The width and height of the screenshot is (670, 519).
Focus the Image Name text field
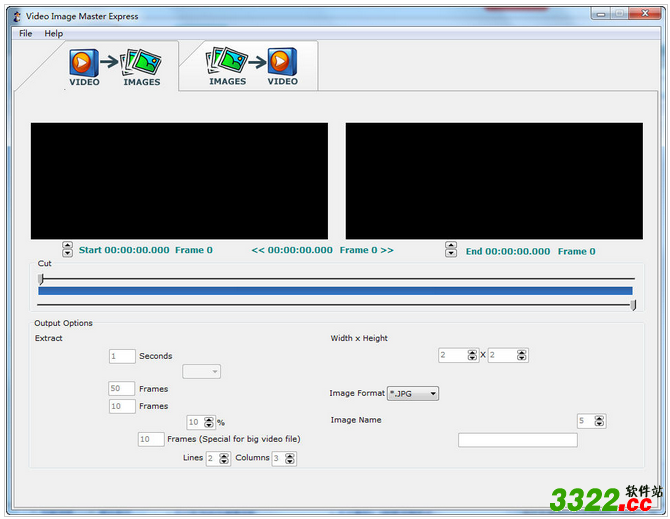click(518, 440)
